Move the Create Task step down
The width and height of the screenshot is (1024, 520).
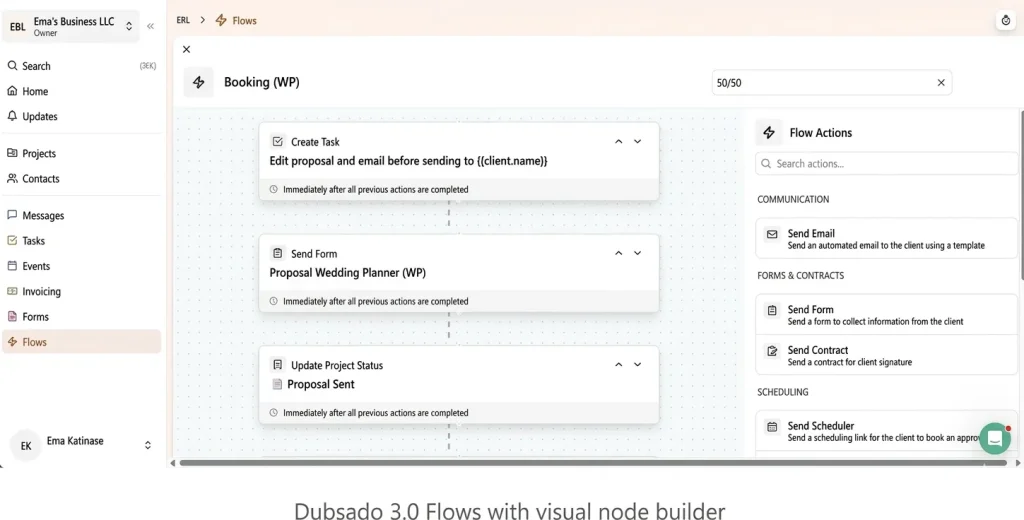[637, 142]
